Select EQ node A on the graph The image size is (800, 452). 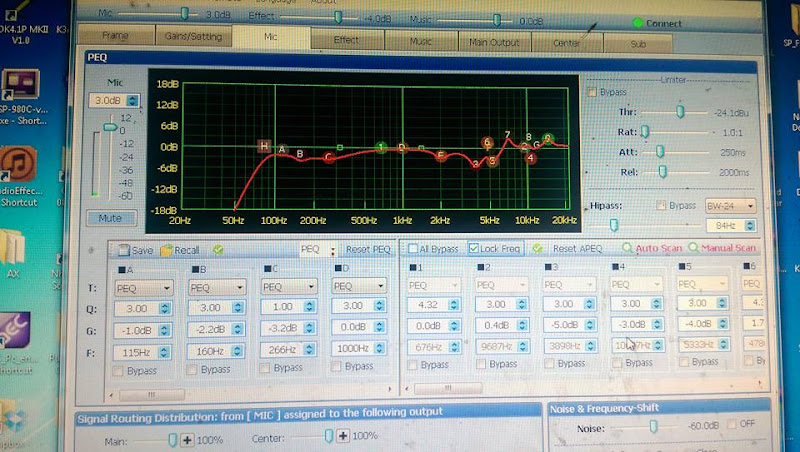coord(282,149)
